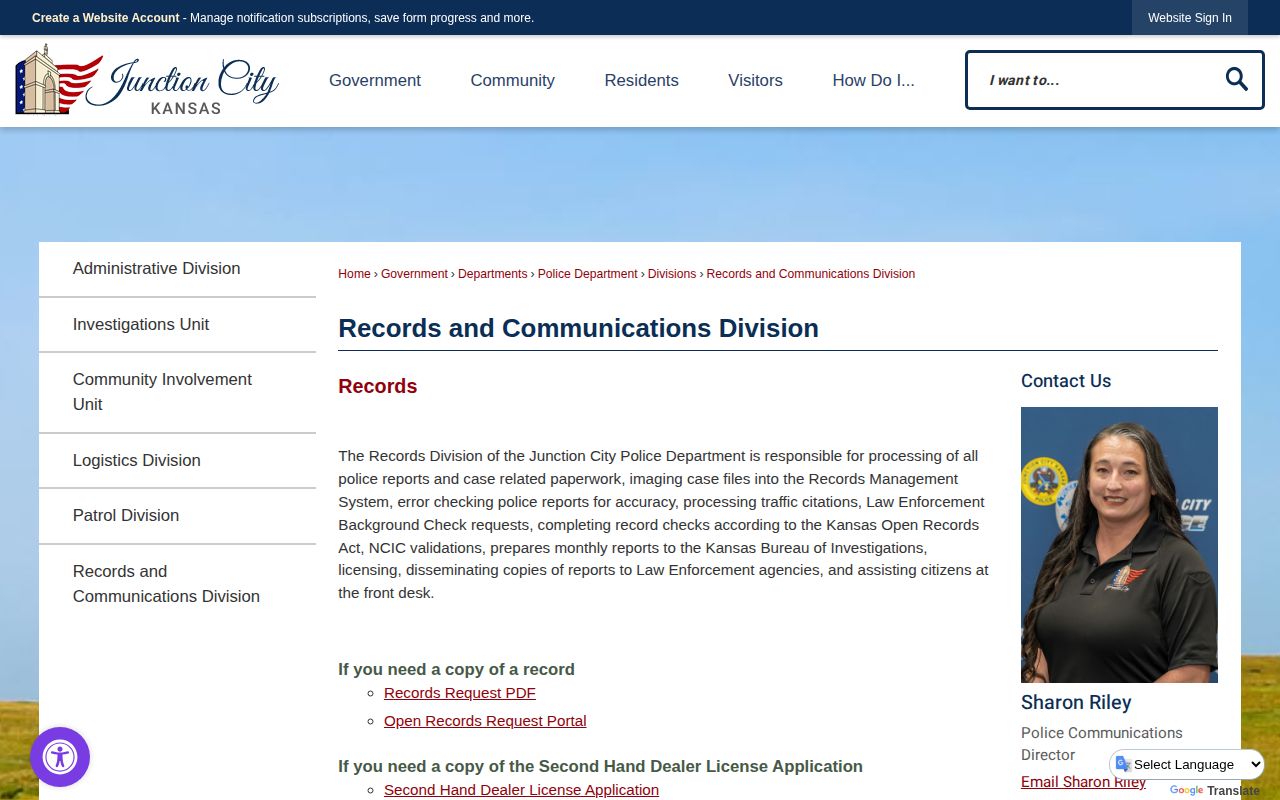Open the accessibility options widget

(x=60, y=757)
